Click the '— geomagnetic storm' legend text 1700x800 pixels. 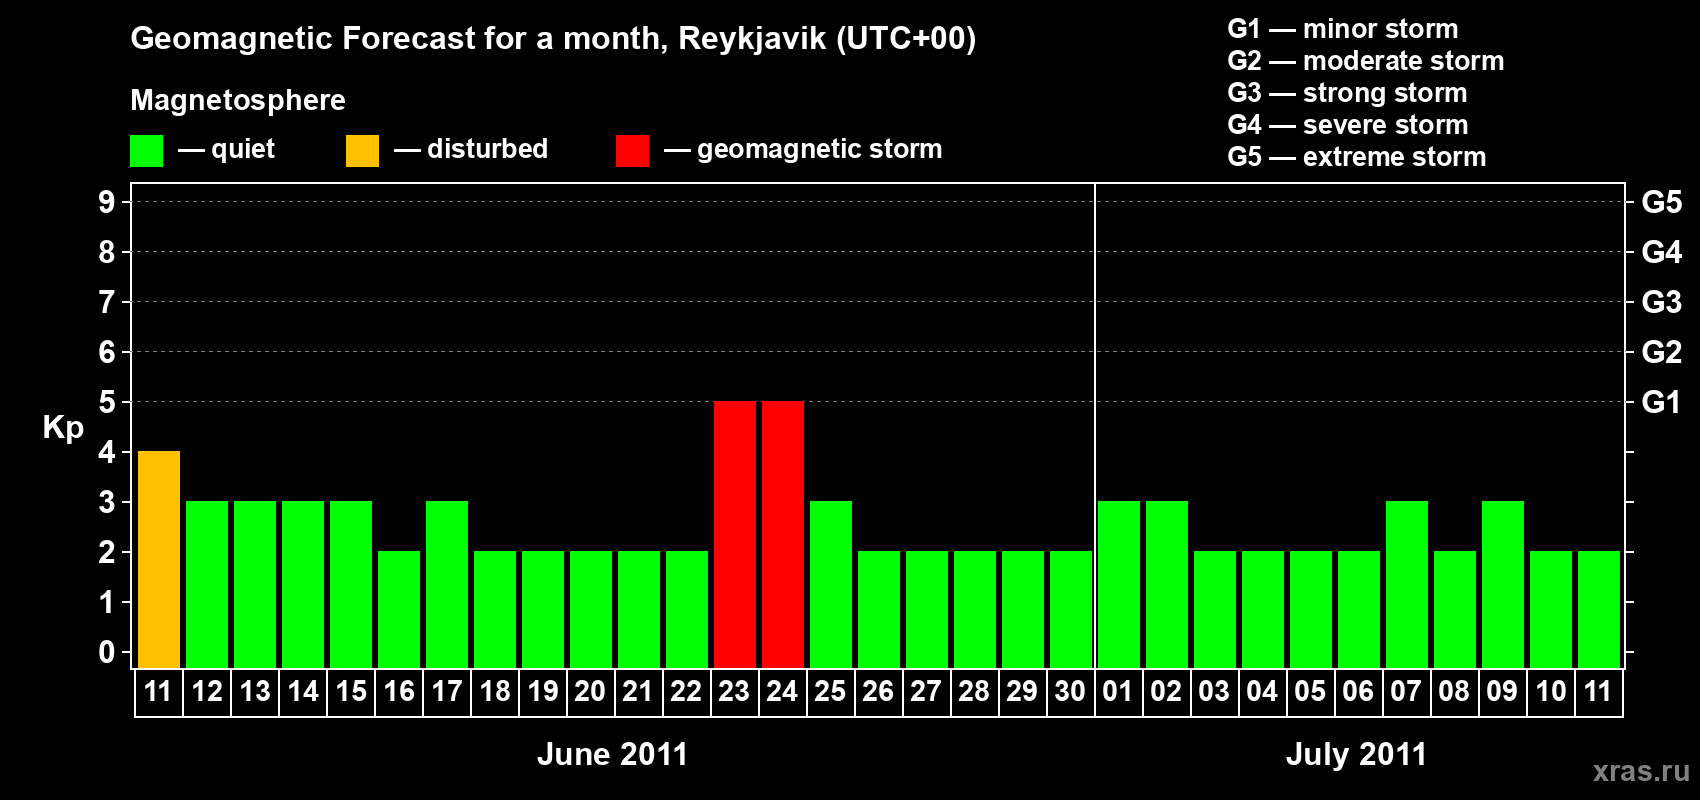tap(803, 150)
